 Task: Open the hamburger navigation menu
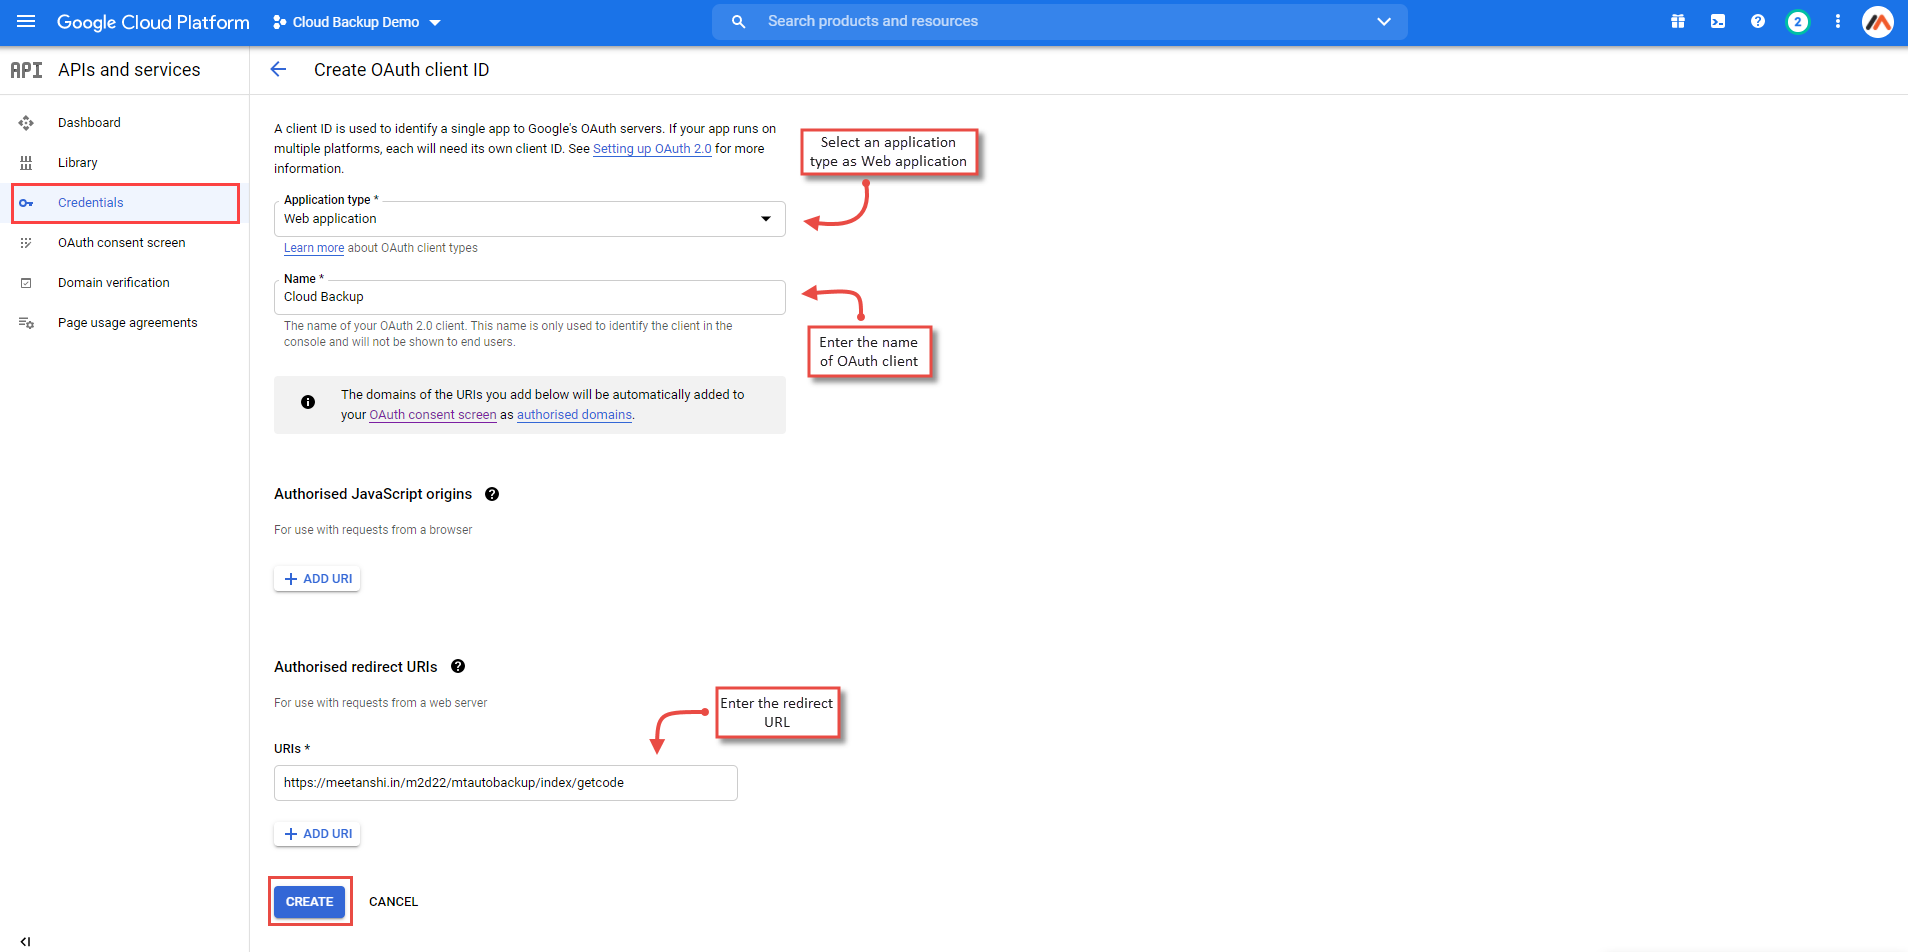click(26, 21)
